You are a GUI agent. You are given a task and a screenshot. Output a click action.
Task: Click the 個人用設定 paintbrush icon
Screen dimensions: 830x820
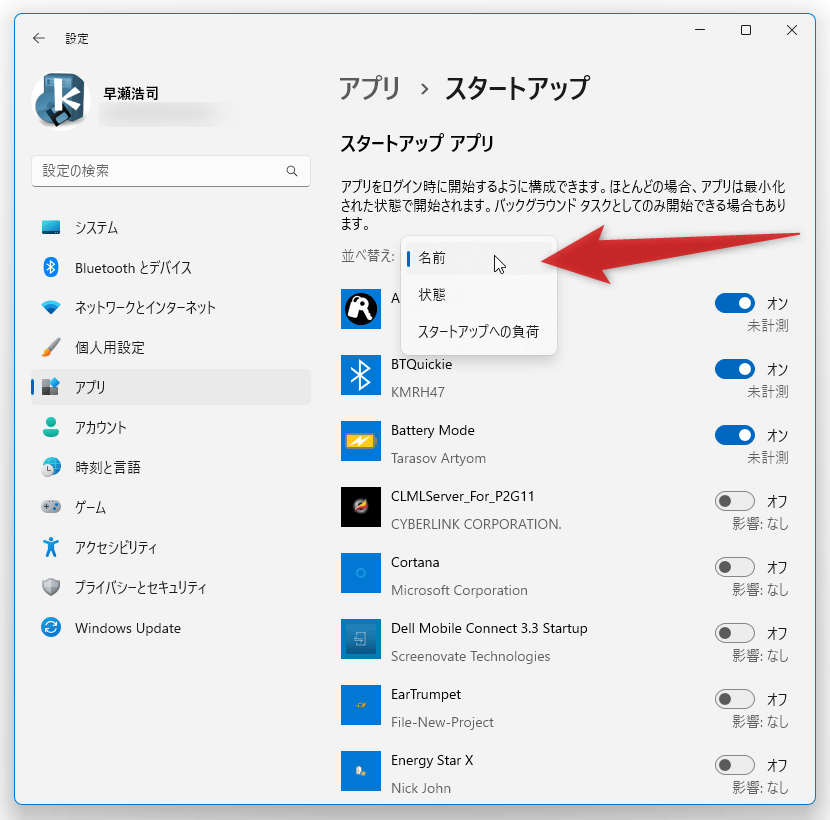pyautogui.click(x=51, y=347)
